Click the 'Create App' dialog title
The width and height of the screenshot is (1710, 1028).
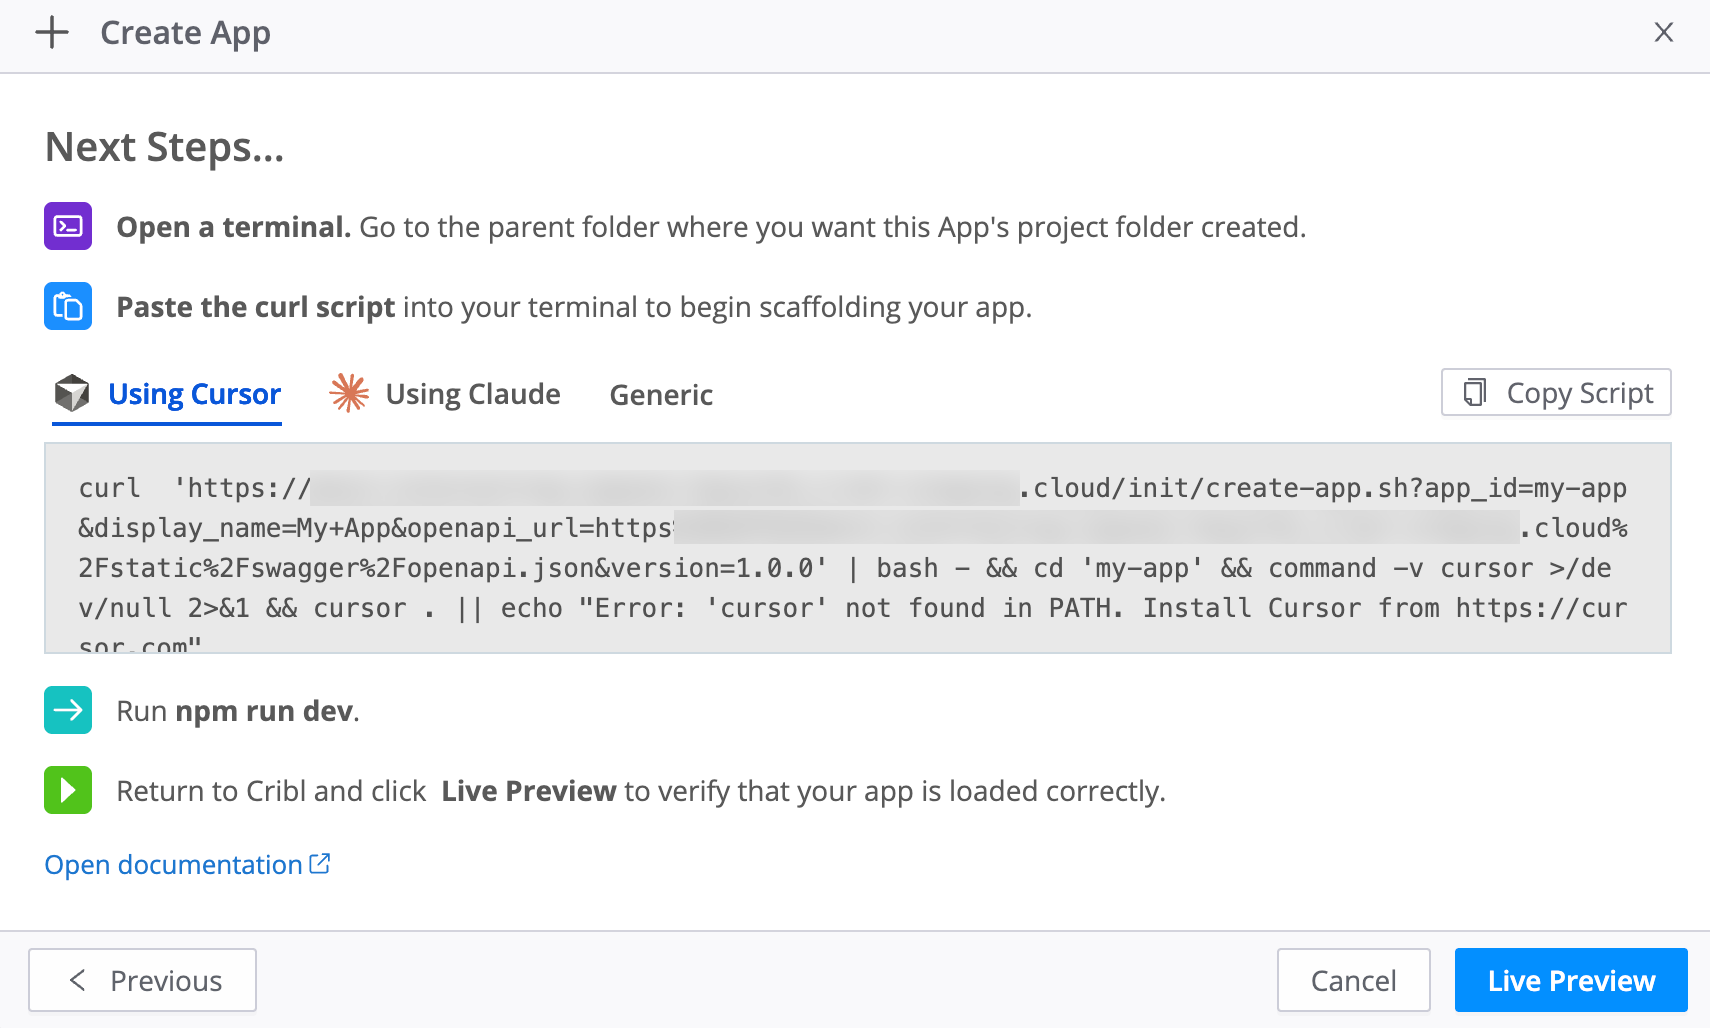click(185, 33)
